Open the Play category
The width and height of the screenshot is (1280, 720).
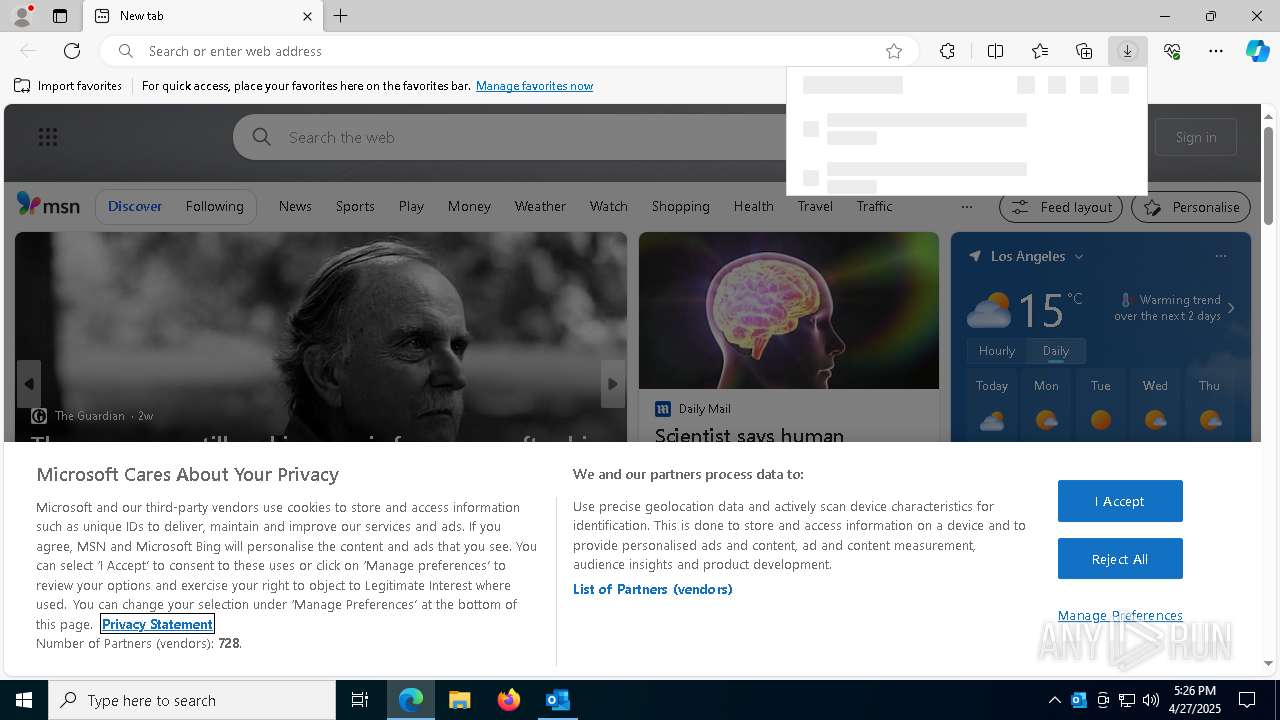click(x=411, y=206)
